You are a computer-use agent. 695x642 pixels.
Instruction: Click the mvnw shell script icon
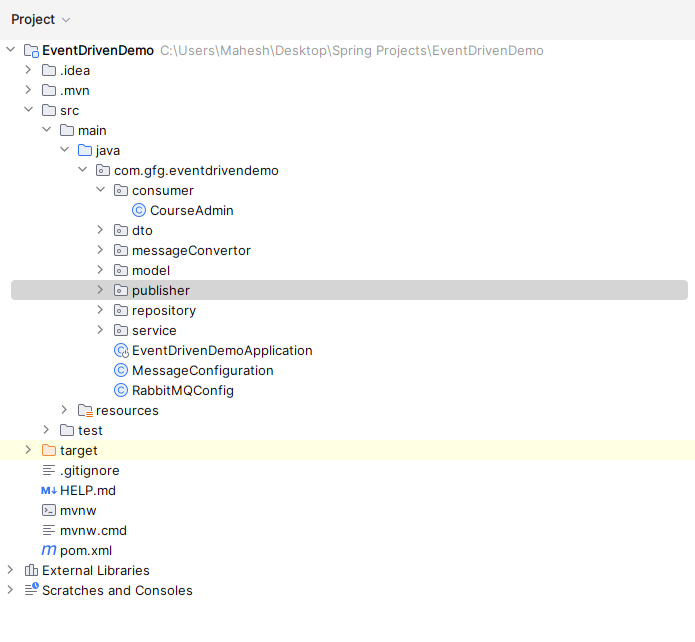coord(49,510)
